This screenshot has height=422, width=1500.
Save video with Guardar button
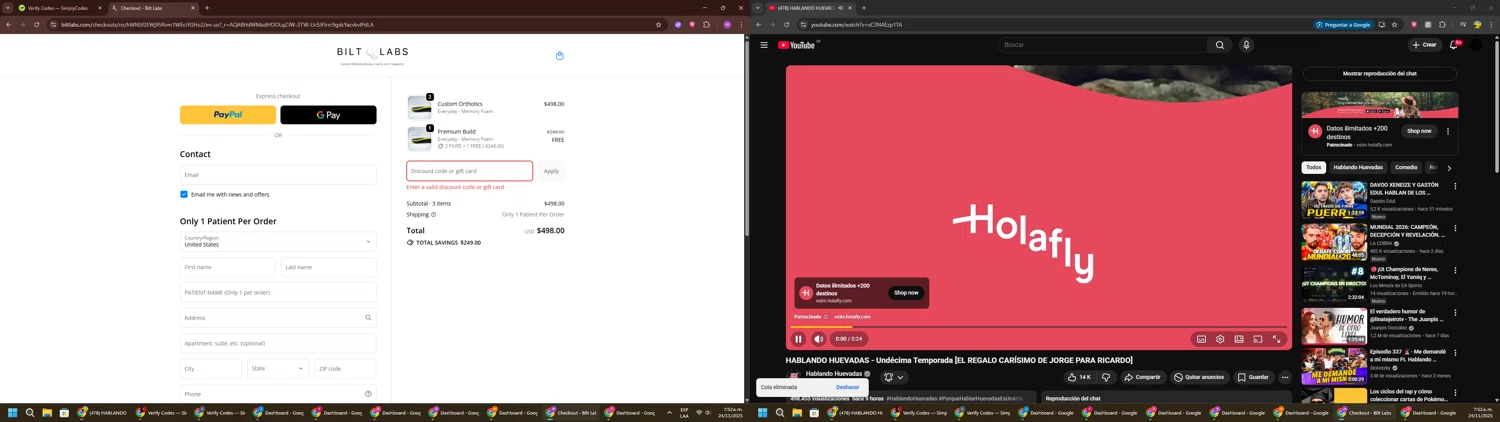coord(1253,377)
